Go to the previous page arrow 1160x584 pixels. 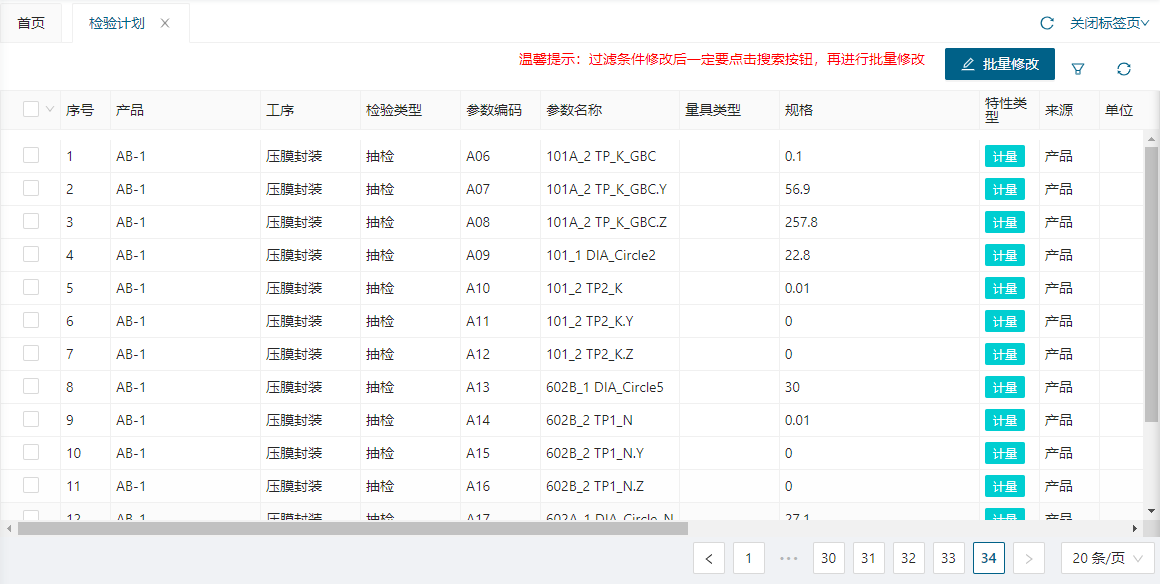[x=709, y=558]
